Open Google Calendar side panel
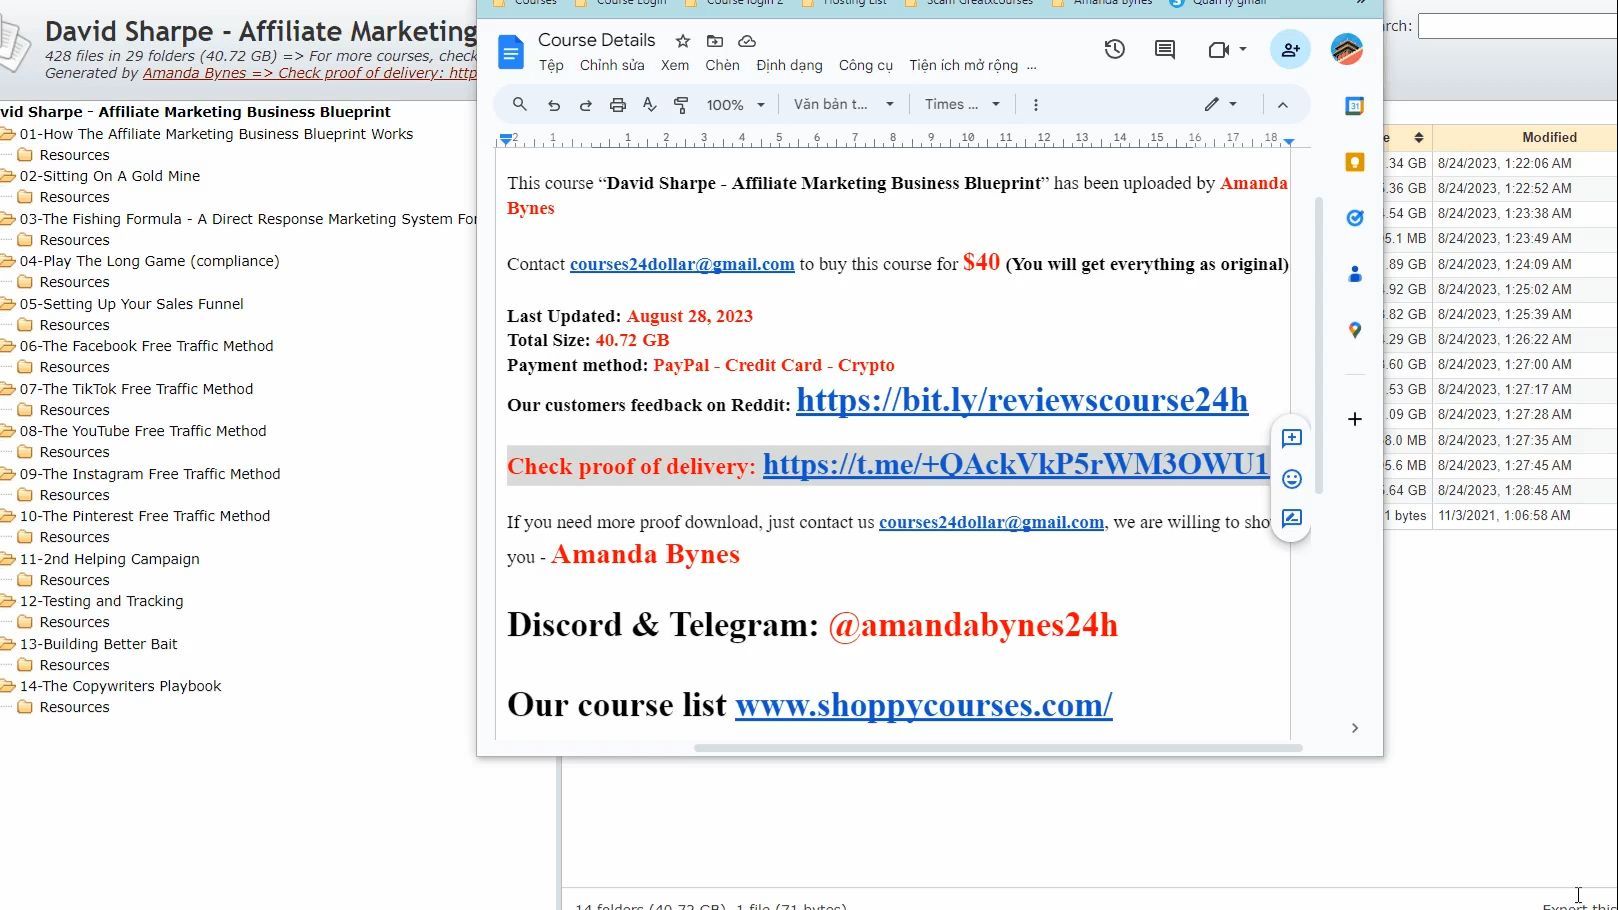This screenshot has height=910, width=1618. pyautogui.click(x=1355, y=106)
